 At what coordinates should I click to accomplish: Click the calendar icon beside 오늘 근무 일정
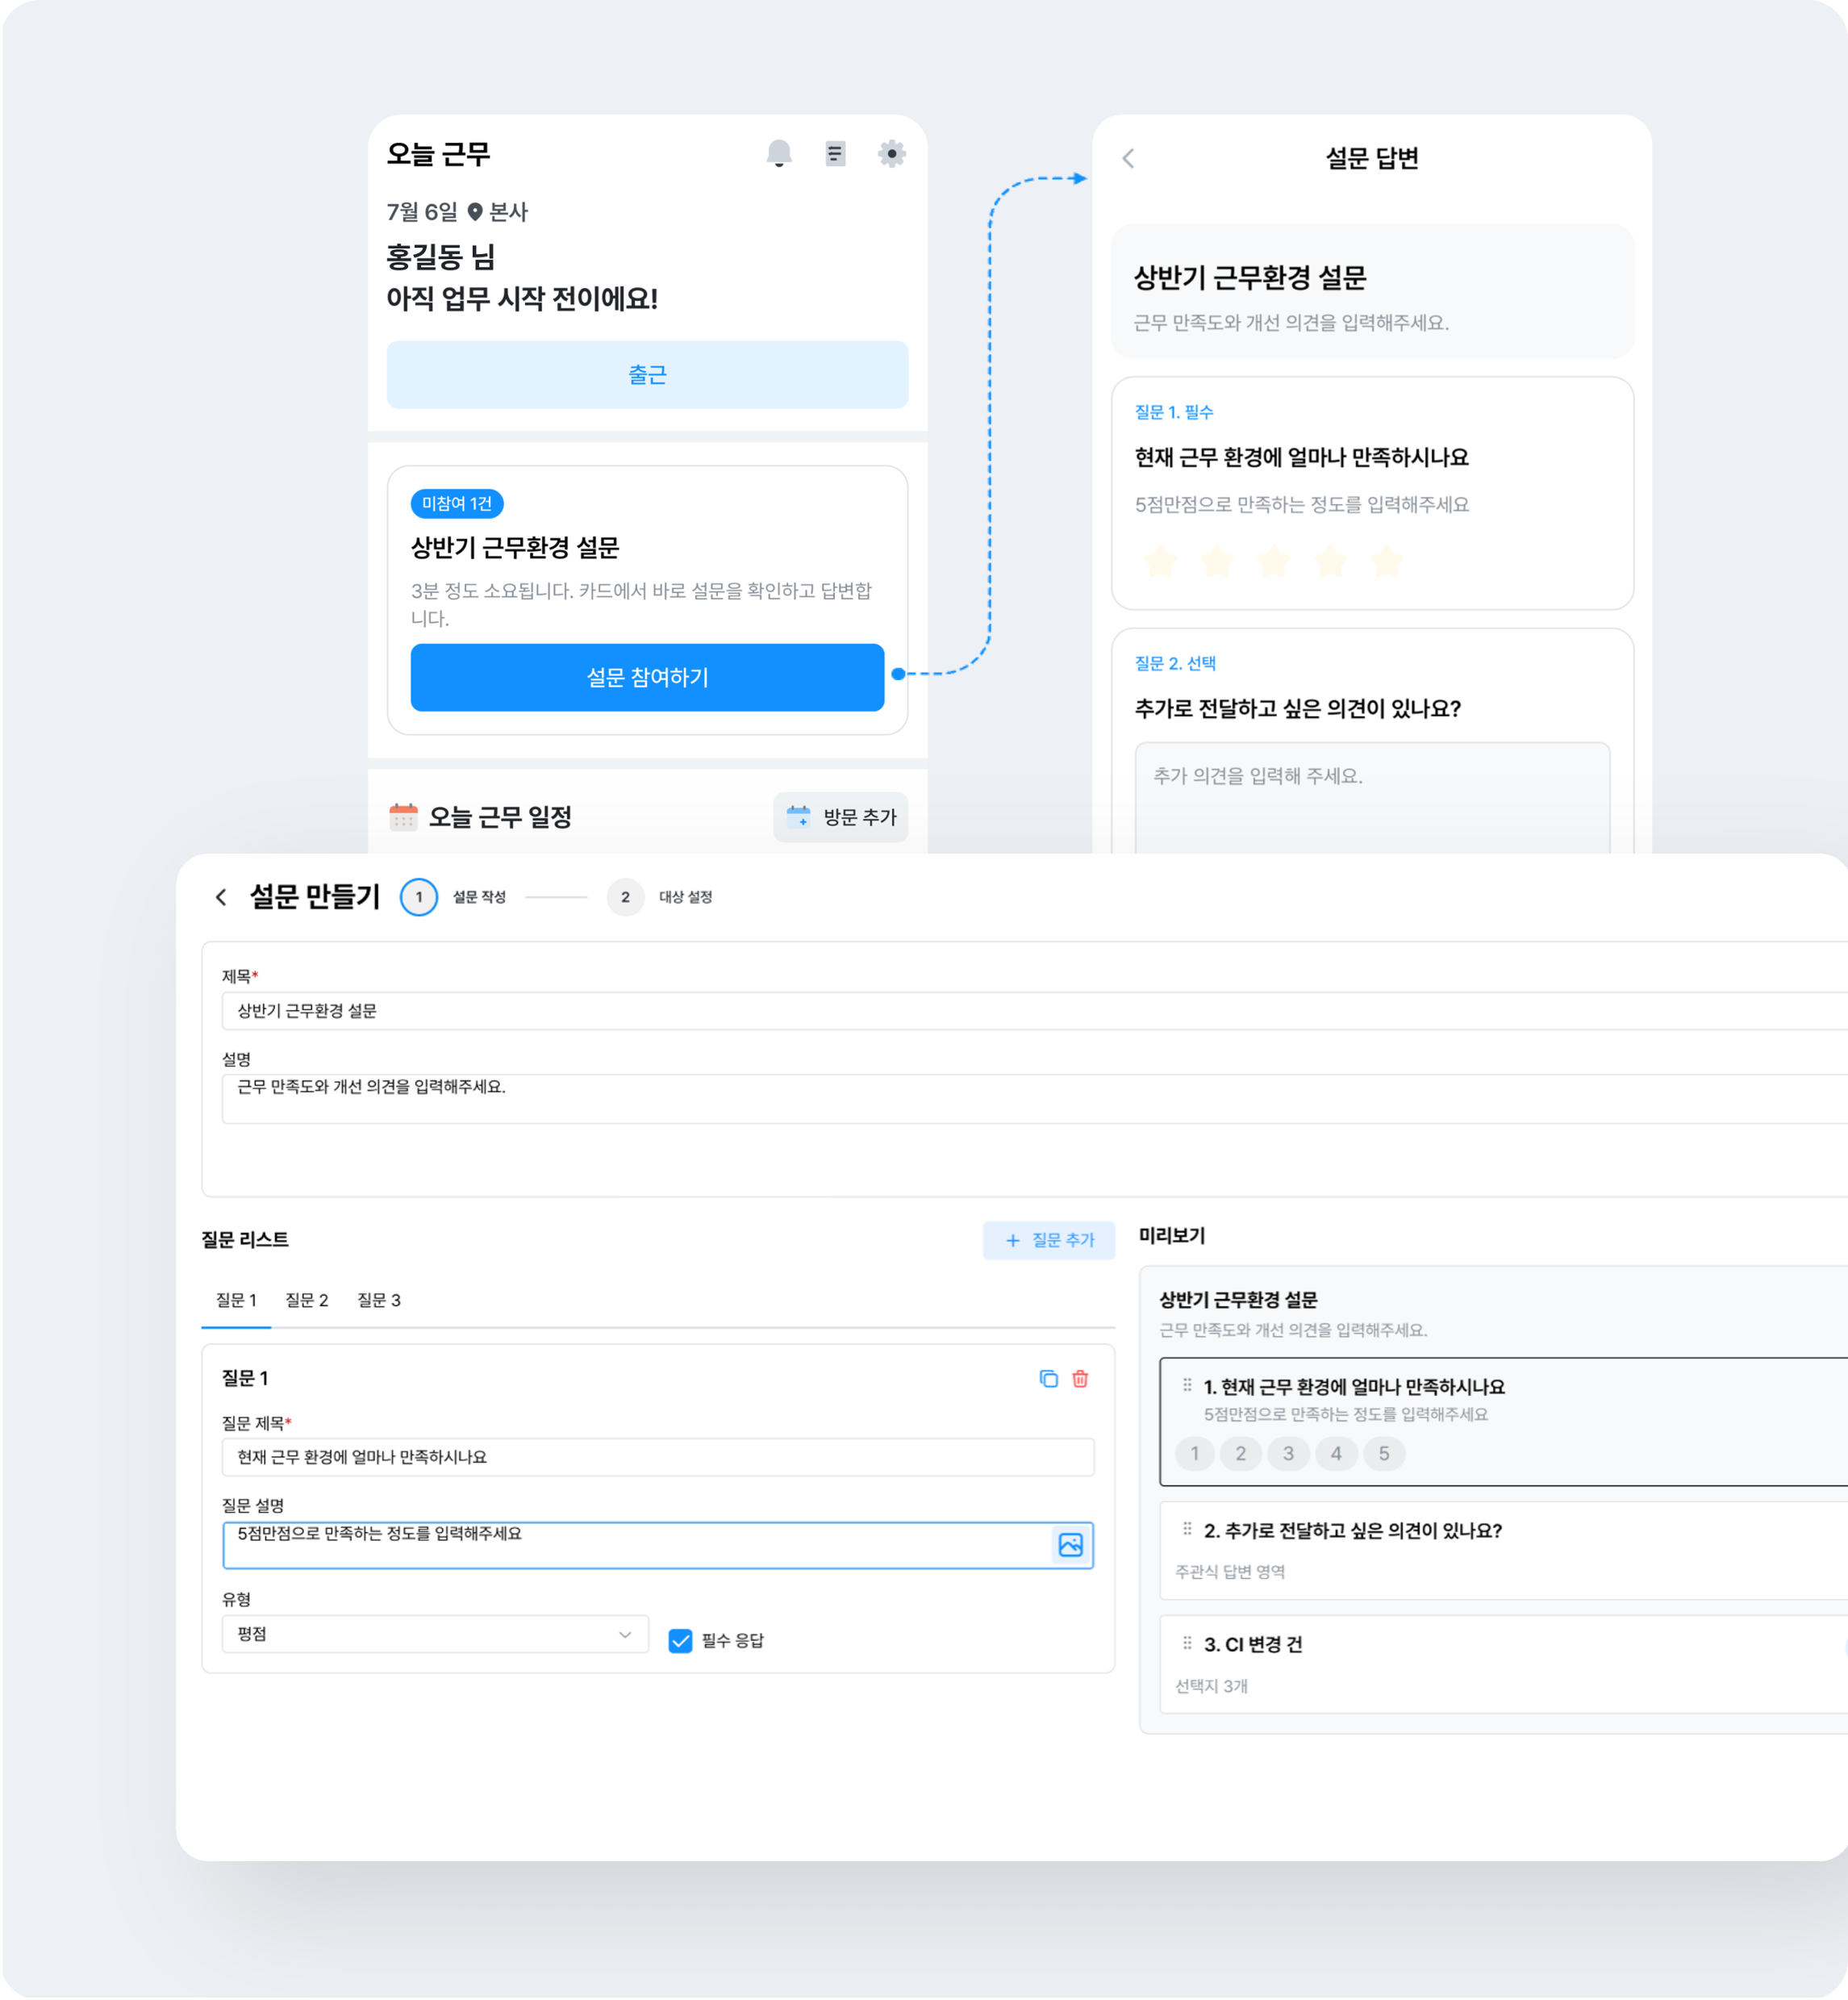pyautogui.click(x=403, y=817)
